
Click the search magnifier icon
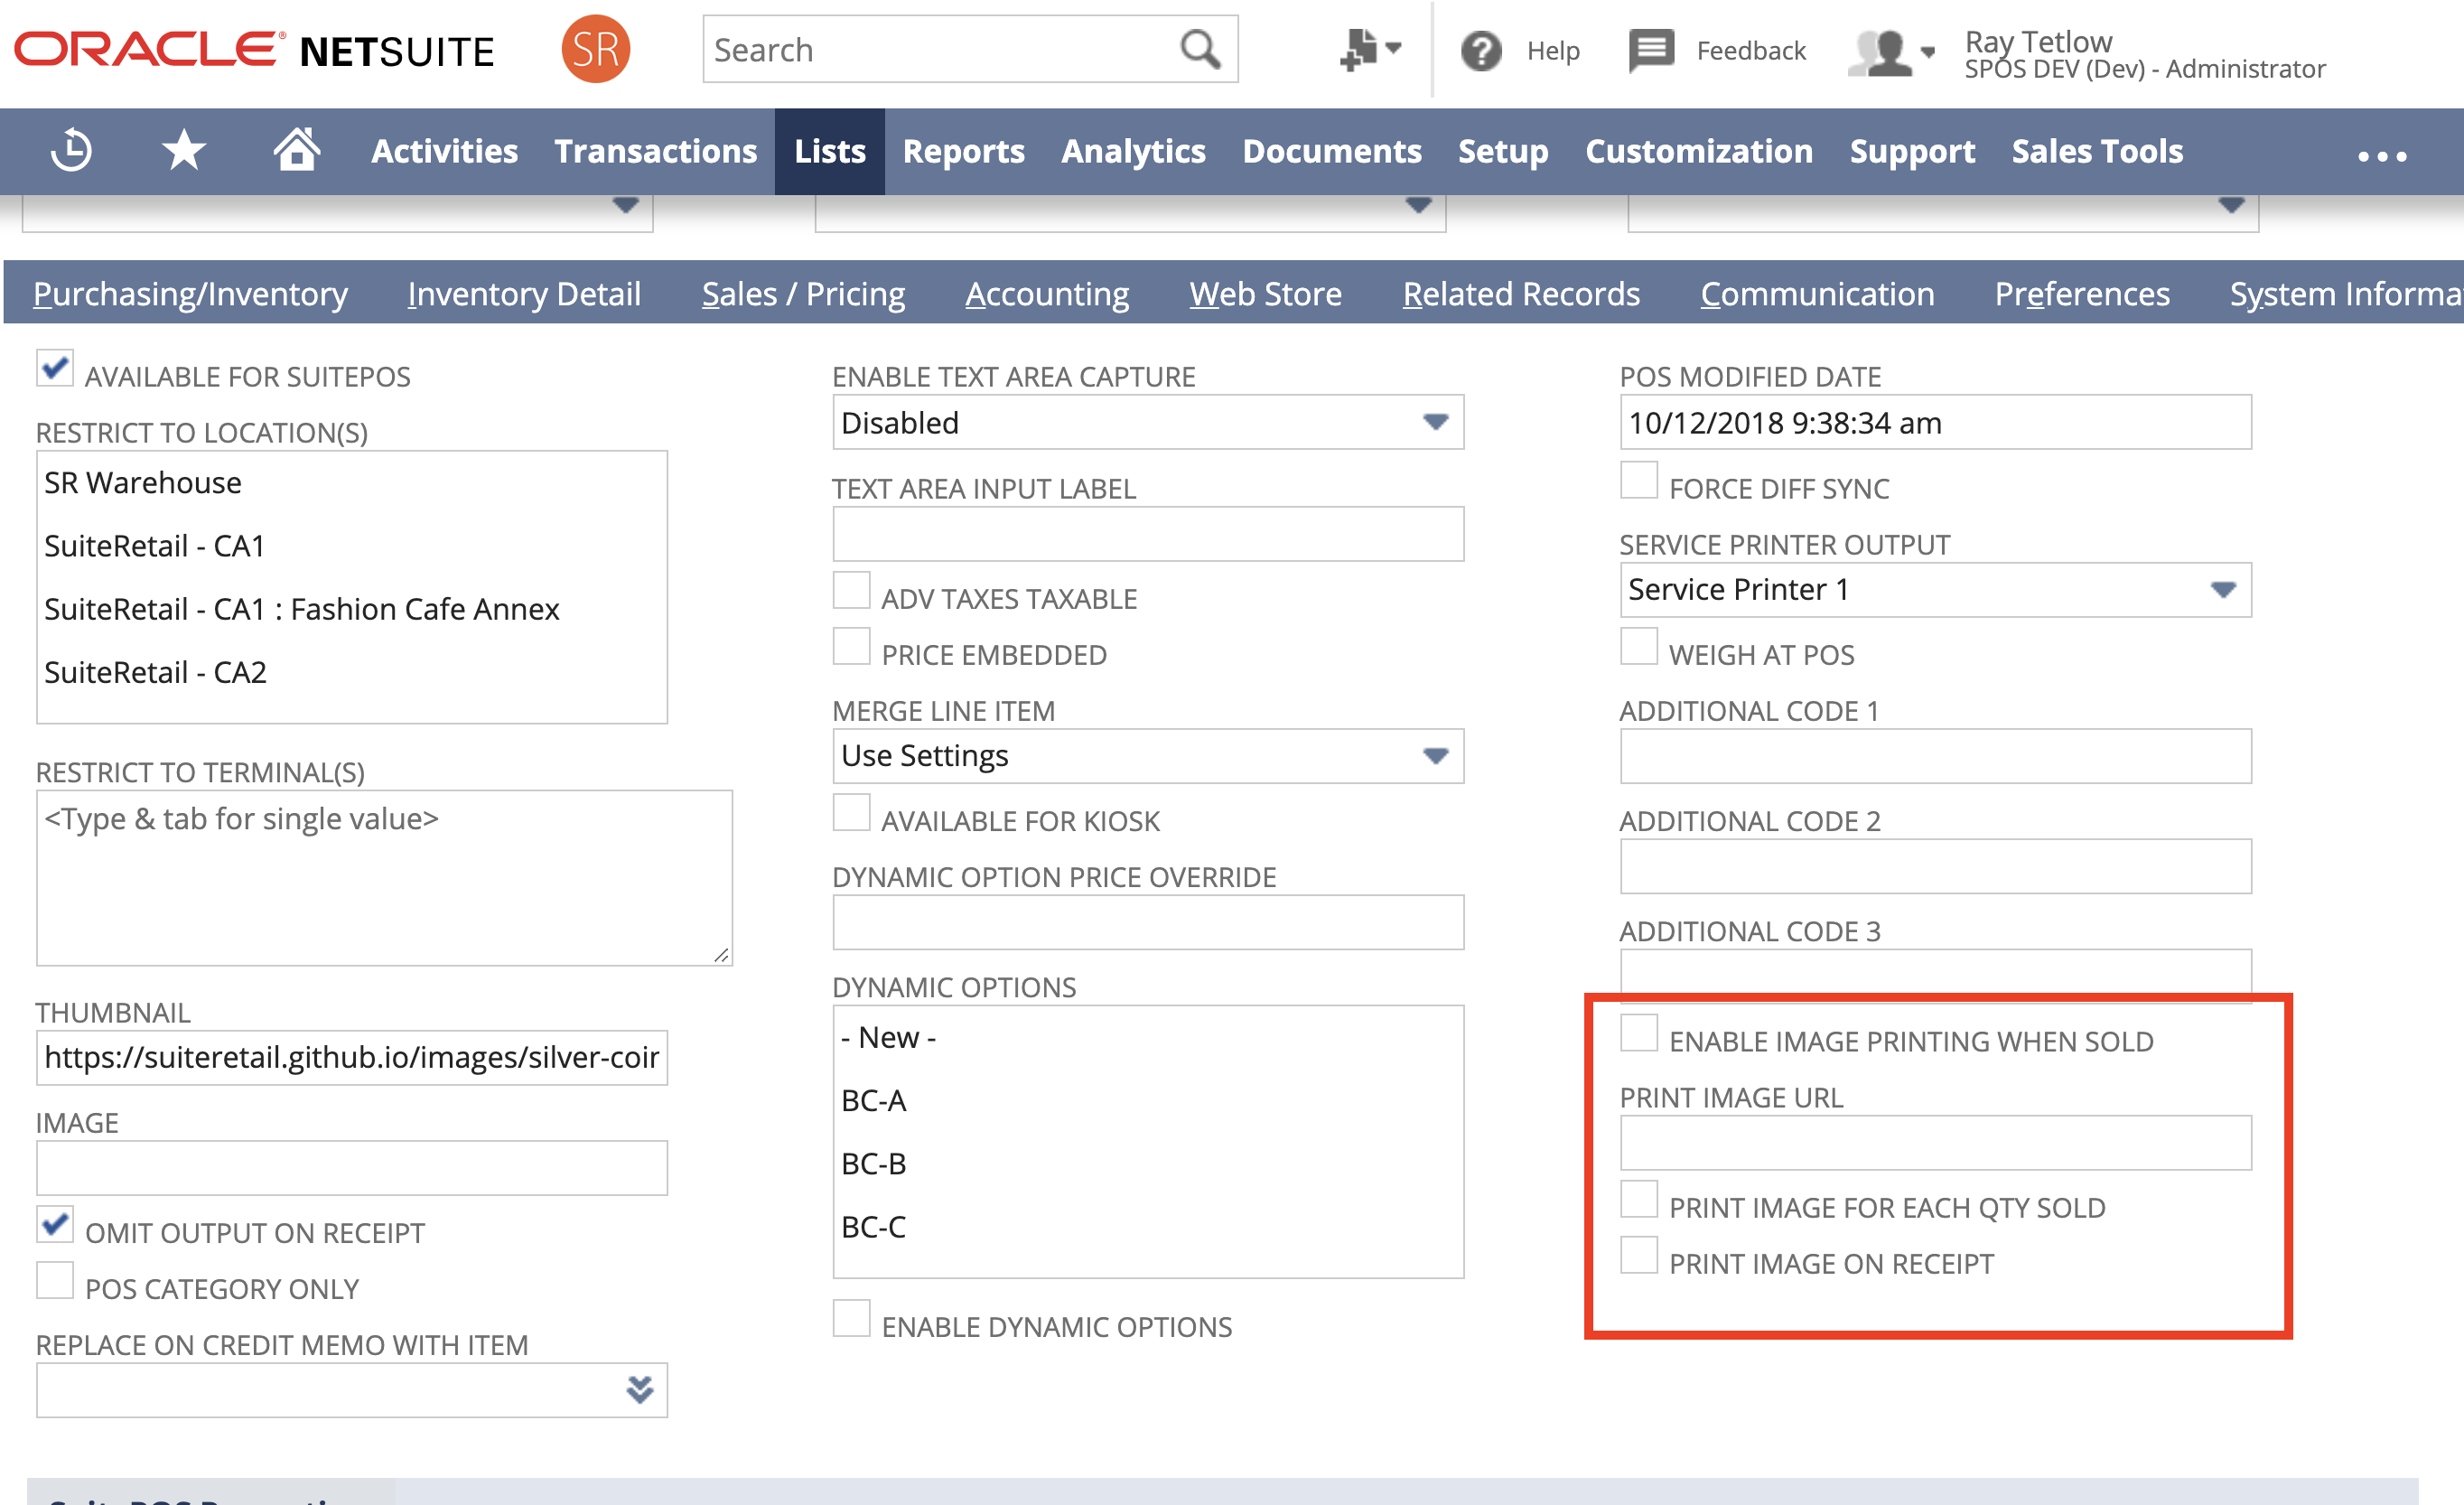point(1199,49)
